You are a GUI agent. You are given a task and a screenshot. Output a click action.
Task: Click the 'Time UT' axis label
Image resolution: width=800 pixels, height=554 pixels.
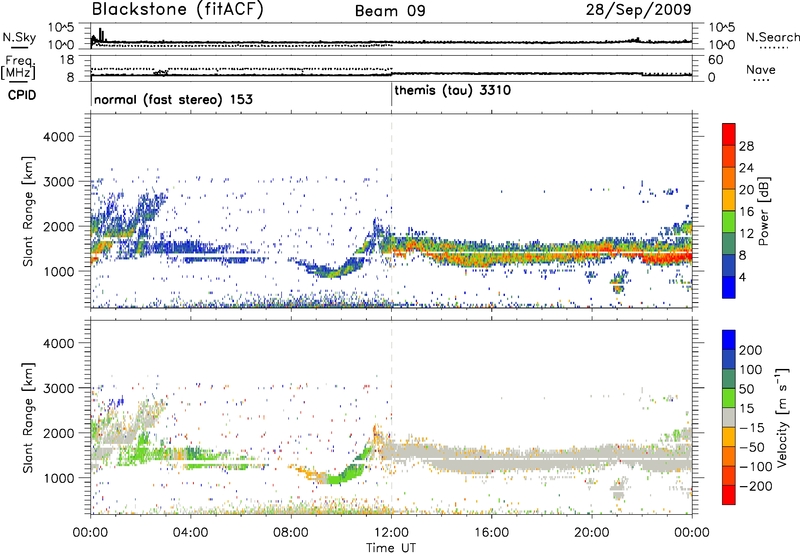click(391, 548)
